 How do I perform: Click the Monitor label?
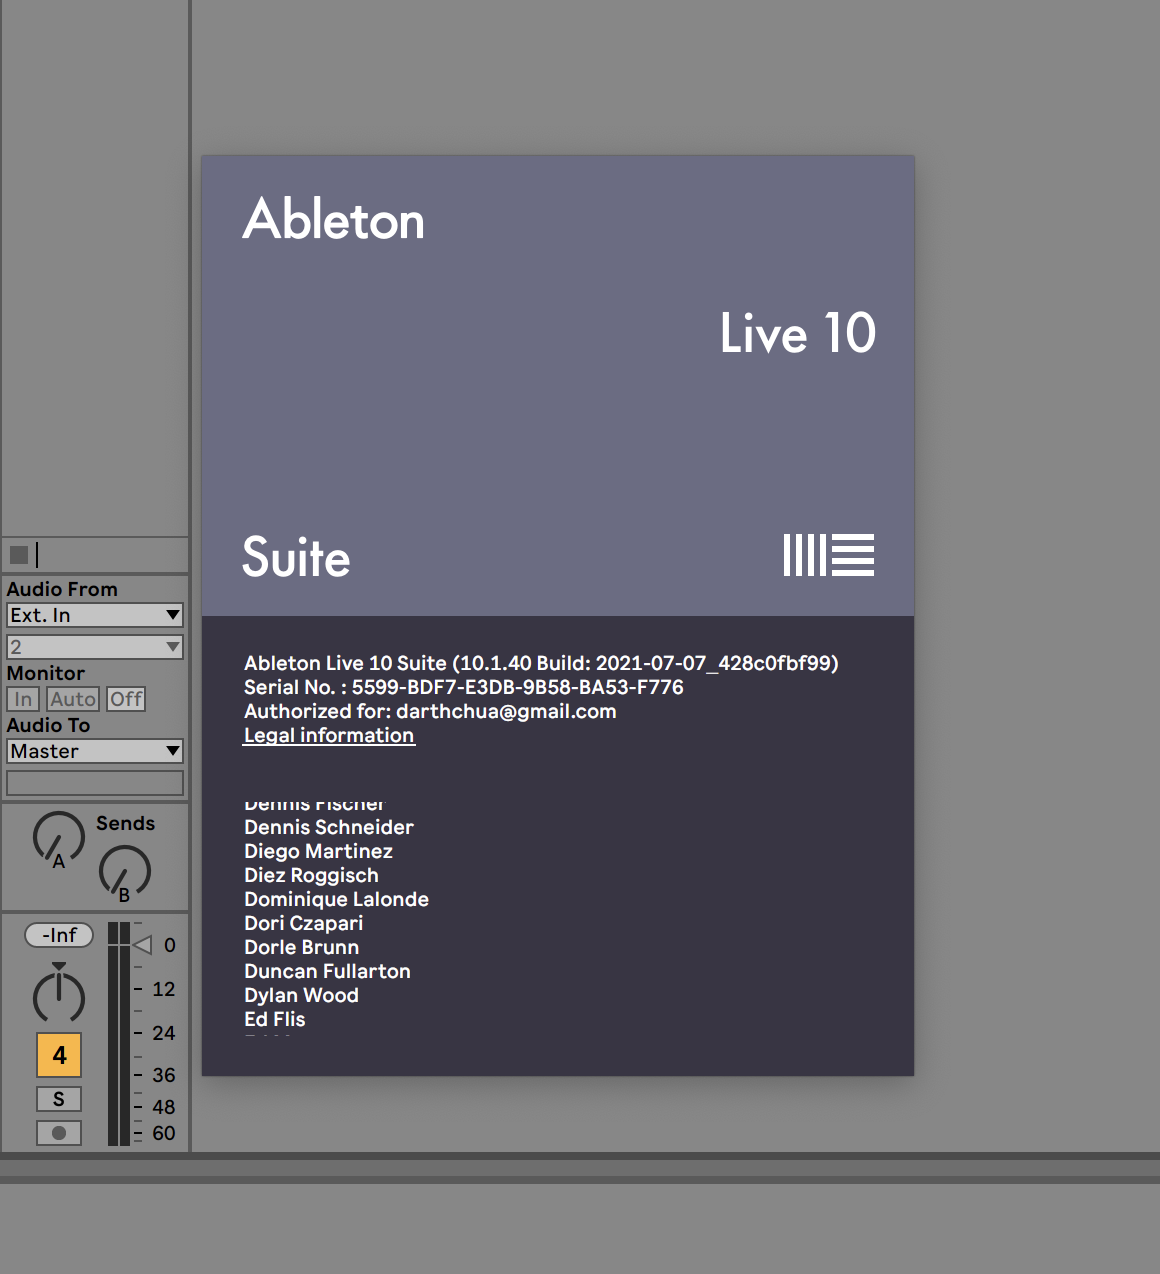(x=46, y=673)
